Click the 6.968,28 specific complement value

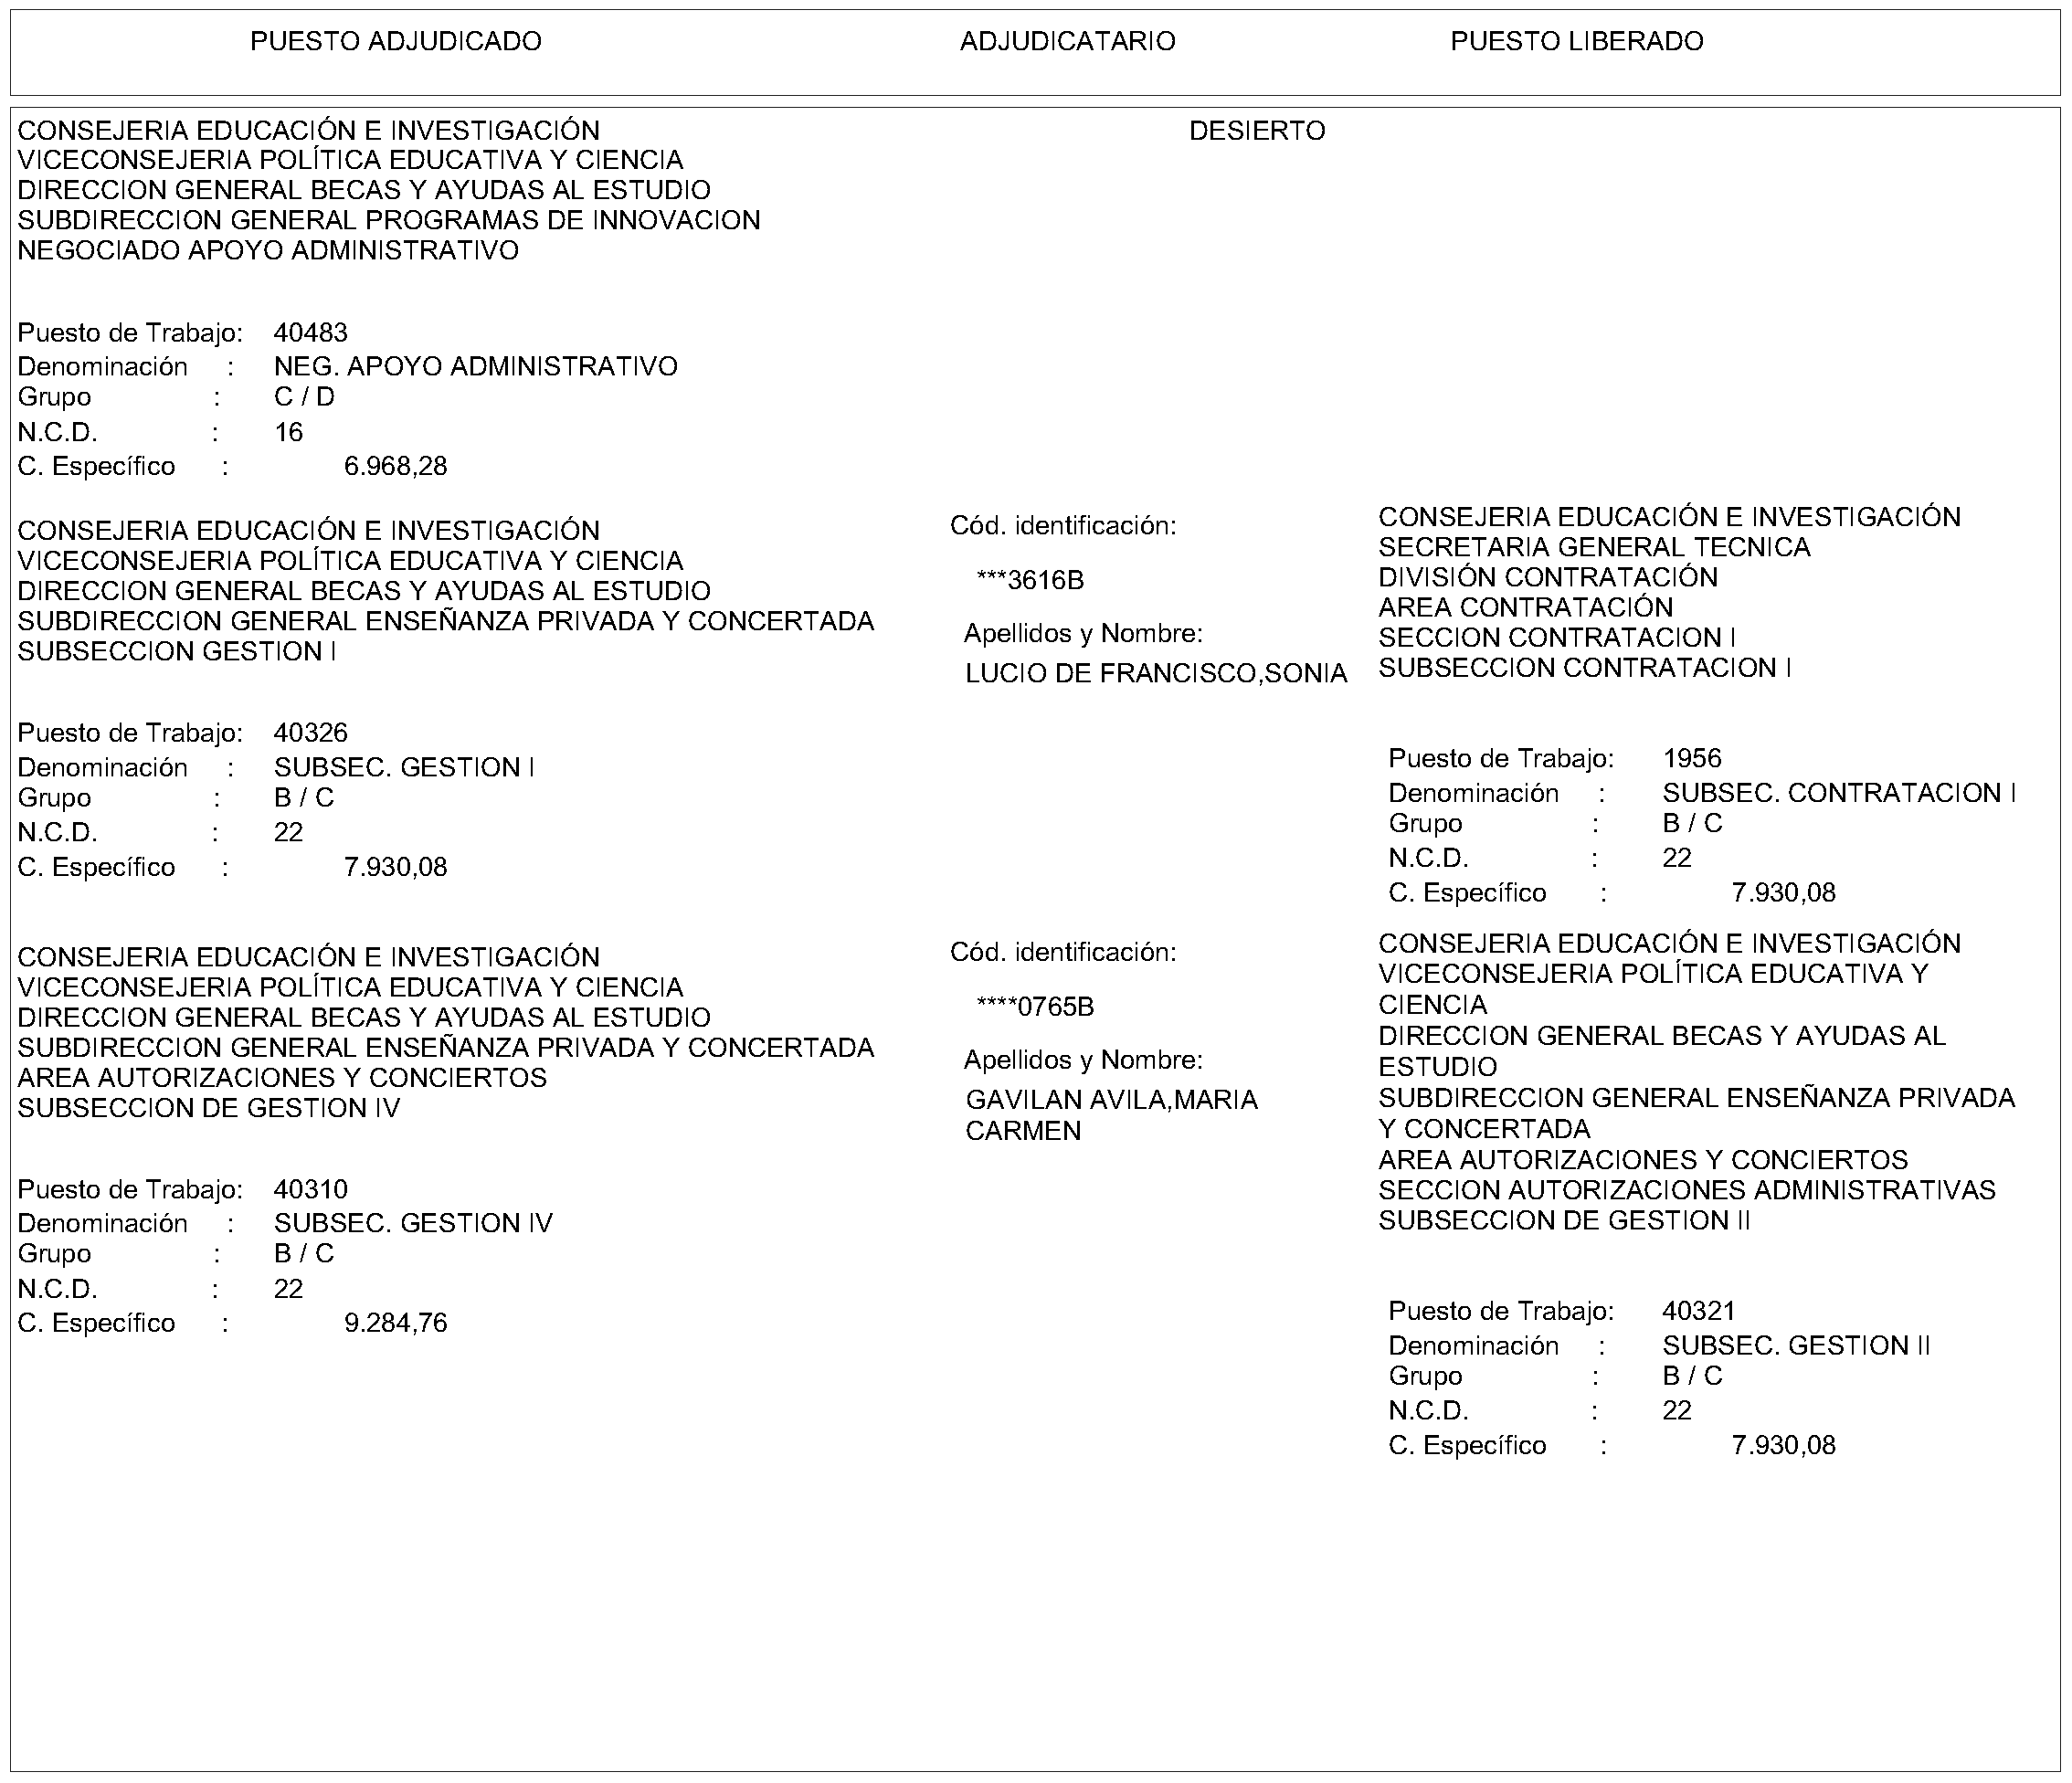(395, 467)
